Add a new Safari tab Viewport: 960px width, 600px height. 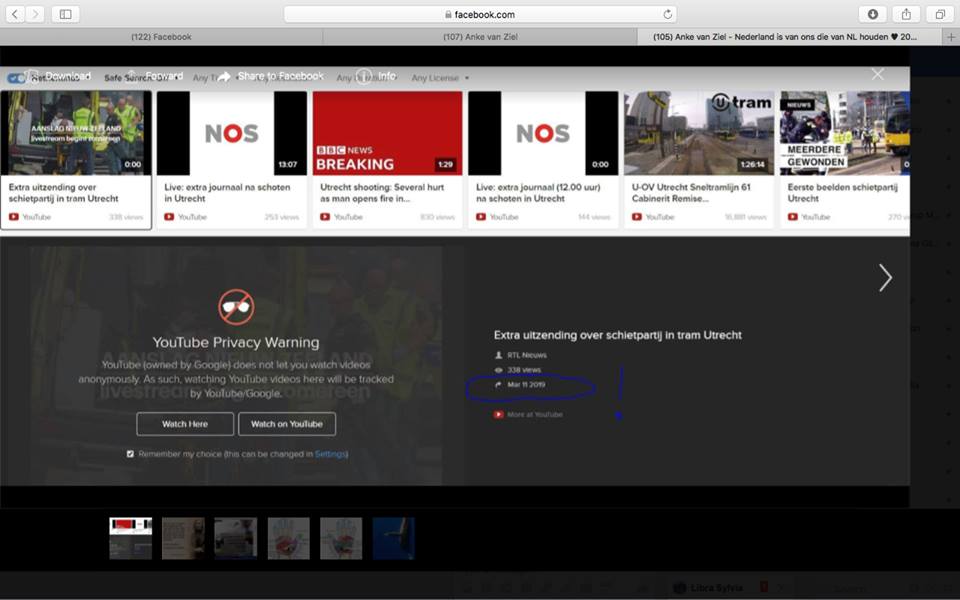pos(951,37)
